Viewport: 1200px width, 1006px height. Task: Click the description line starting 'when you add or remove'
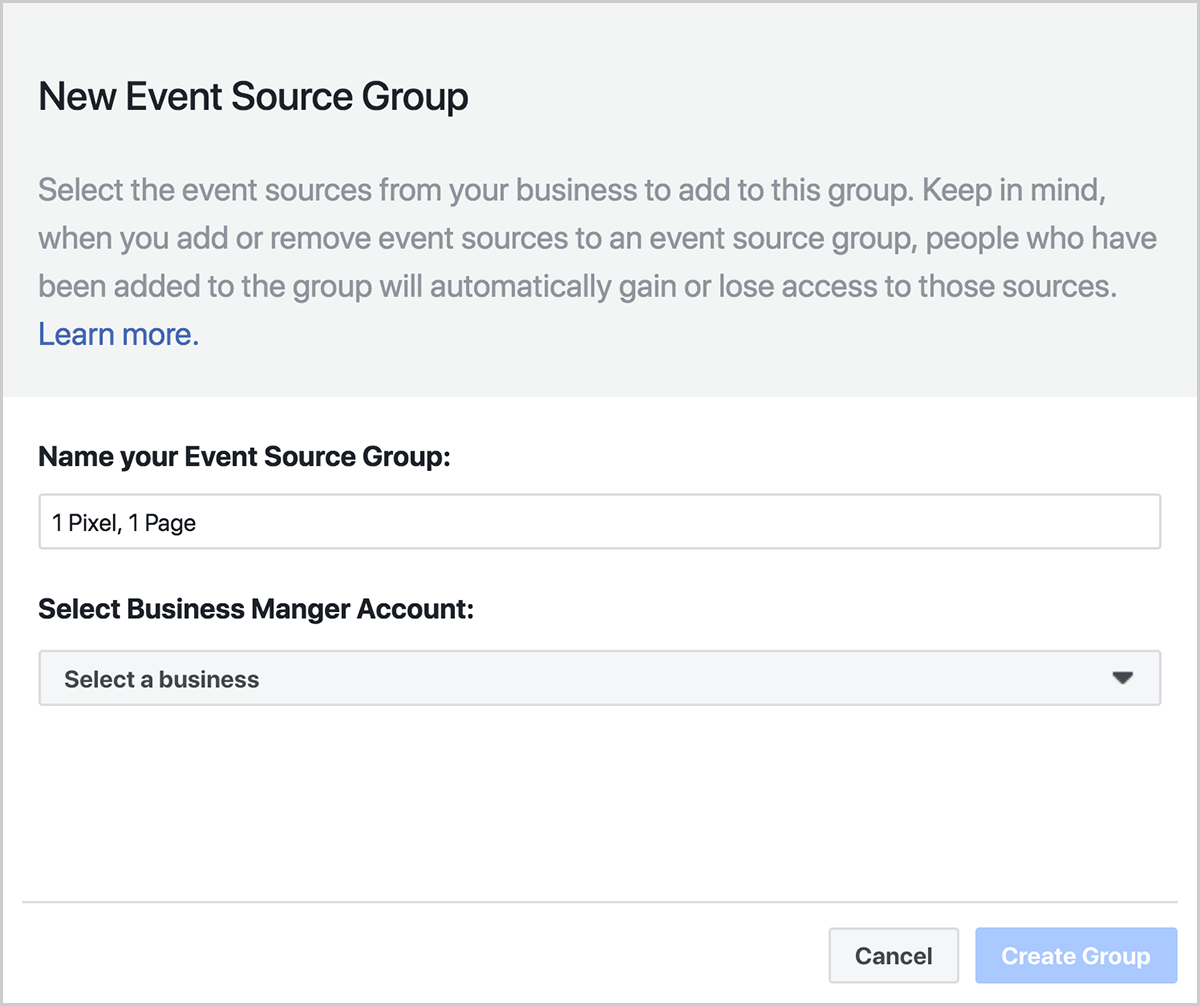pos(597,239)
